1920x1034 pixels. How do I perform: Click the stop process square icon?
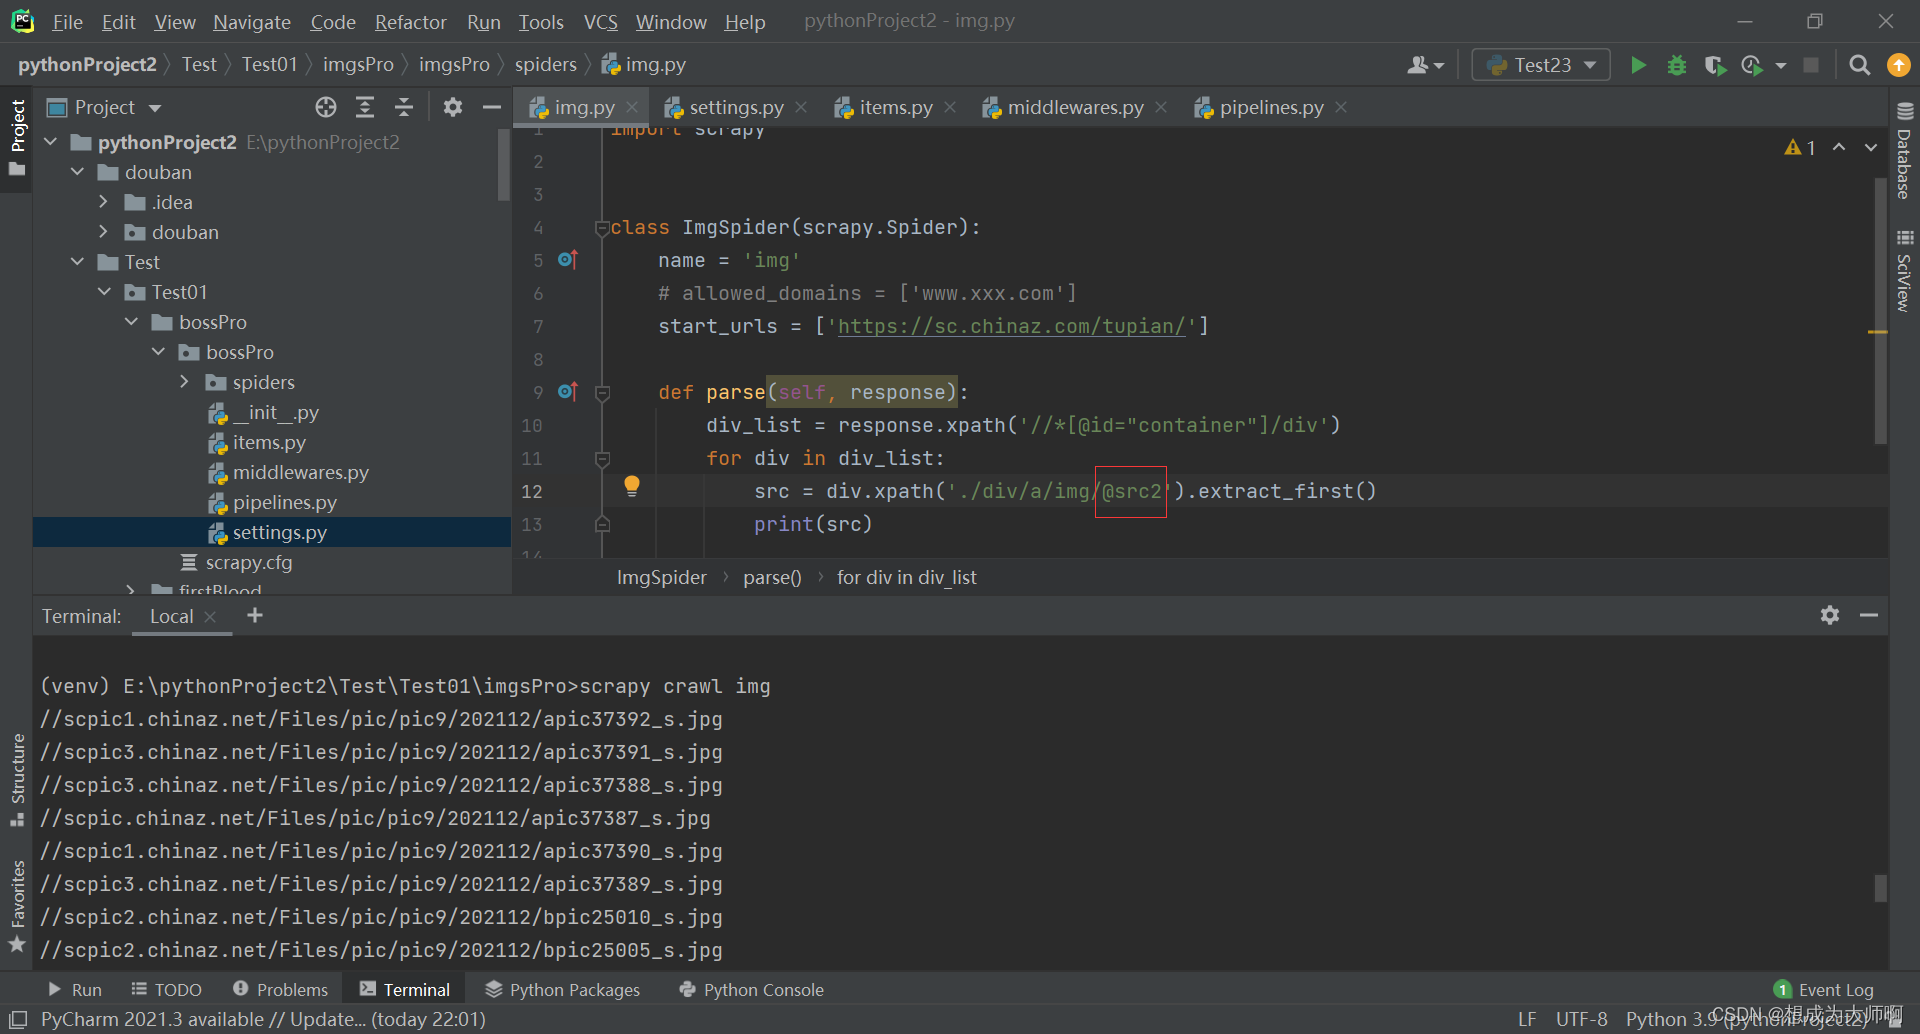[1811, 65]
